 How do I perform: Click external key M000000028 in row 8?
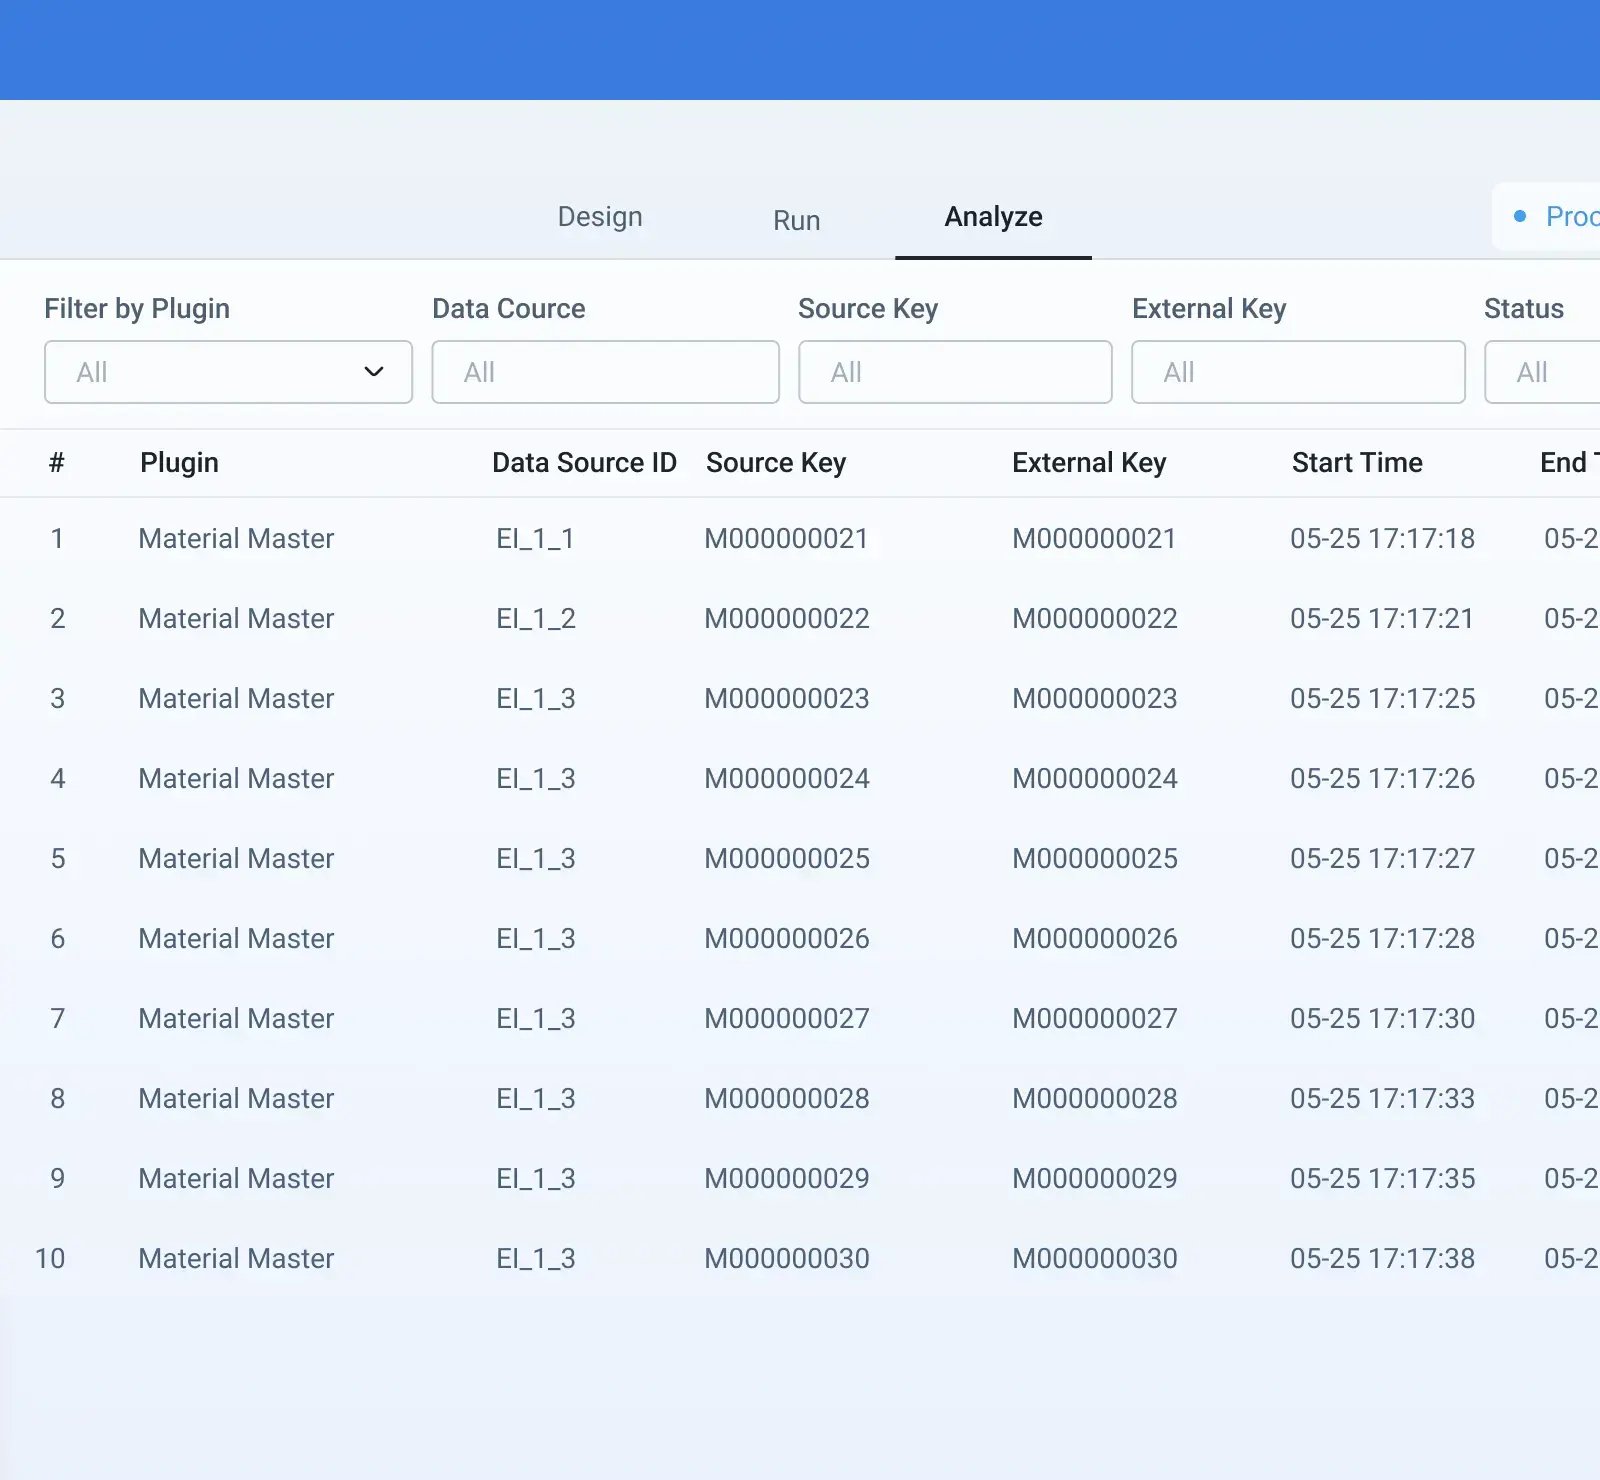tap(1095, 1098)
